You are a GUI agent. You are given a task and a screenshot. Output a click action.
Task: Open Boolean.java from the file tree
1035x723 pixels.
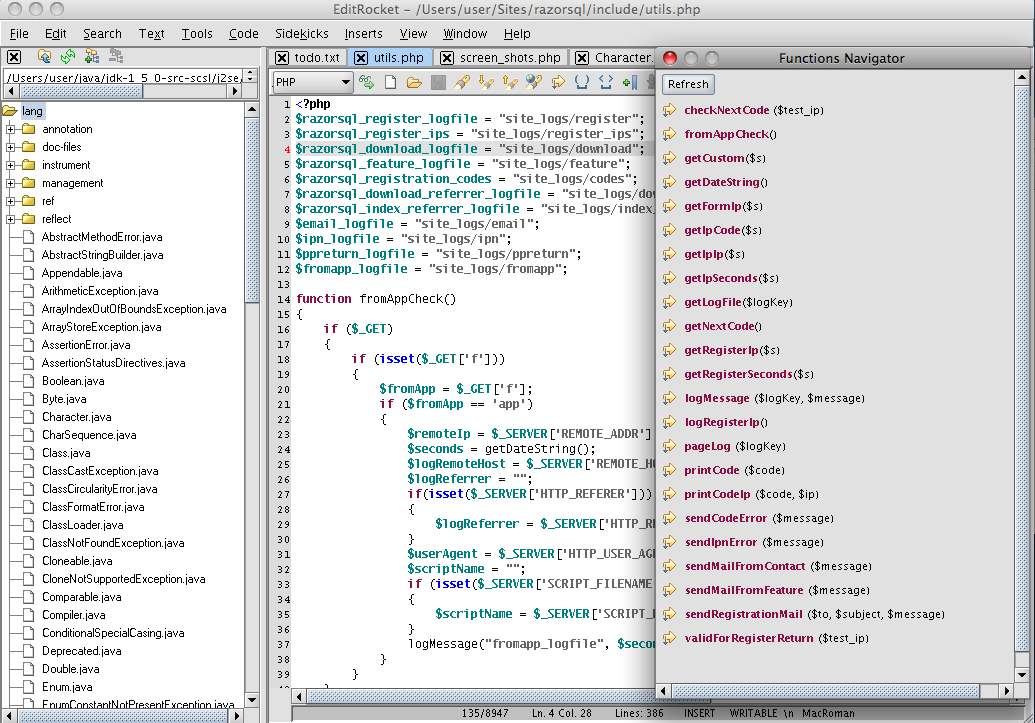[x=73, y=381]
